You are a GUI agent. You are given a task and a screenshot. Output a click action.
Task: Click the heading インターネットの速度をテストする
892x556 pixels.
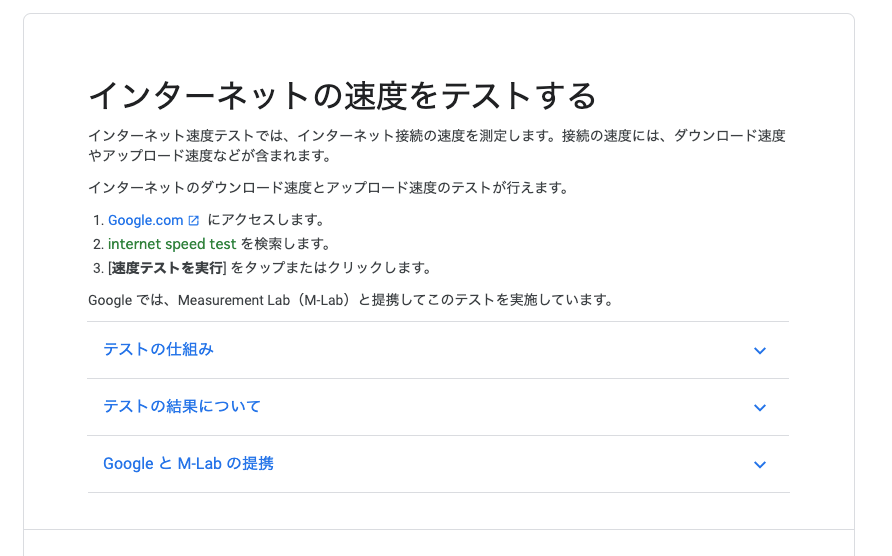click(342, 96)
